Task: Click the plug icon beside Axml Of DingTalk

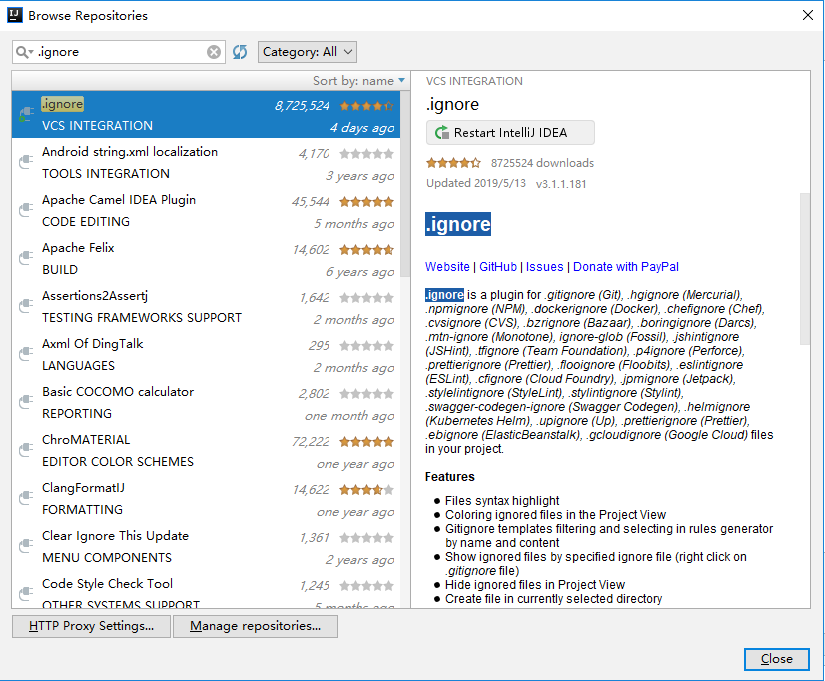Action: pyautogui.click(x=26, y=354)
